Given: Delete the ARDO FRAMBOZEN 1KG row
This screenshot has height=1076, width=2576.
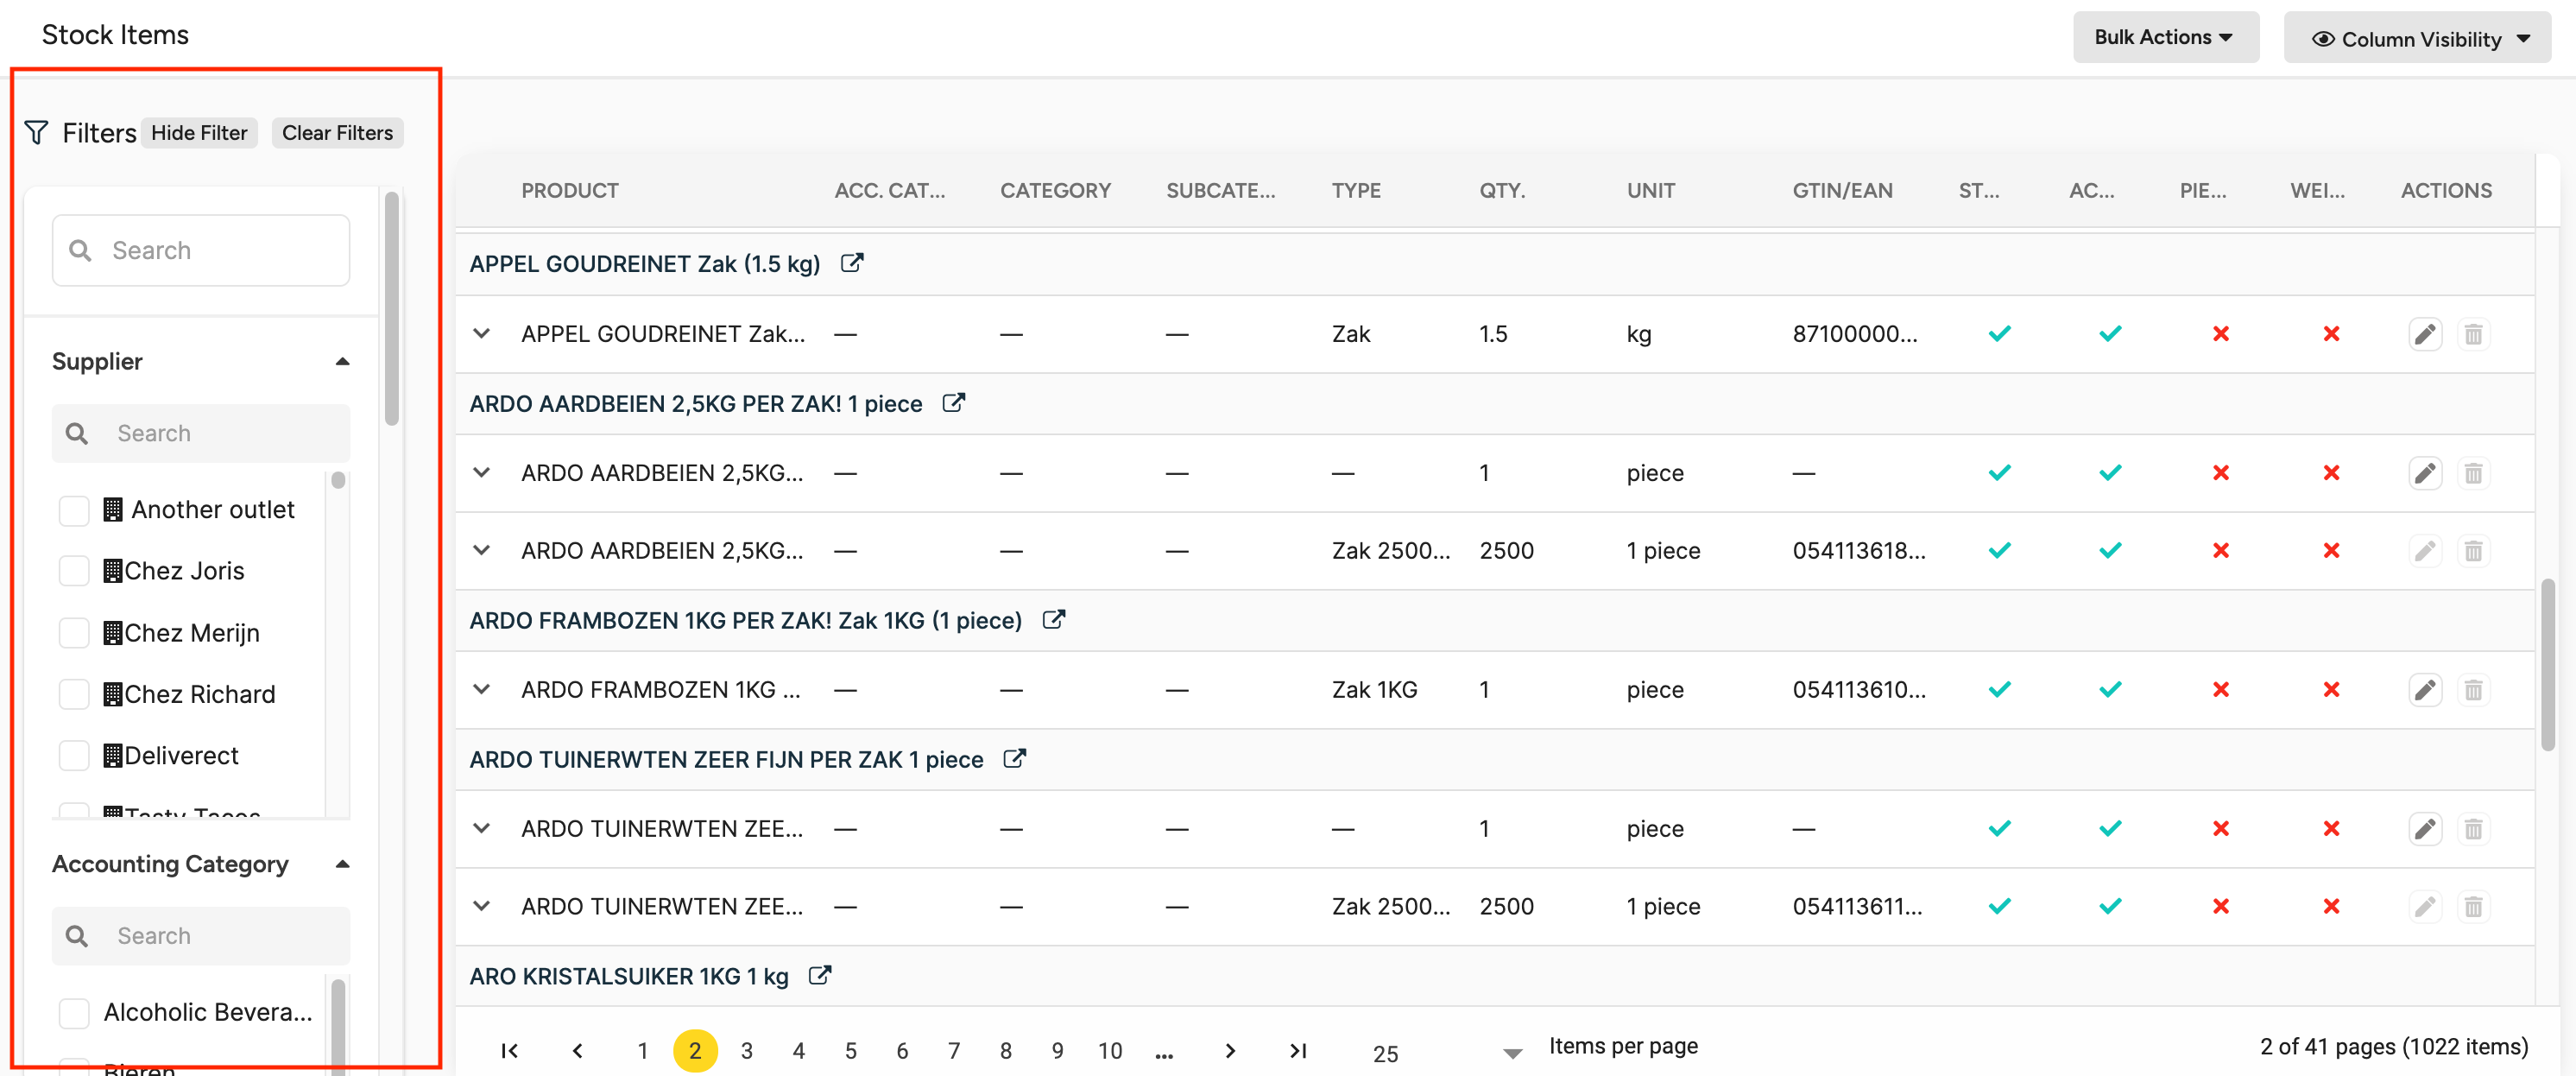Looking at the screenshot, I should (x=2473, y=690).
